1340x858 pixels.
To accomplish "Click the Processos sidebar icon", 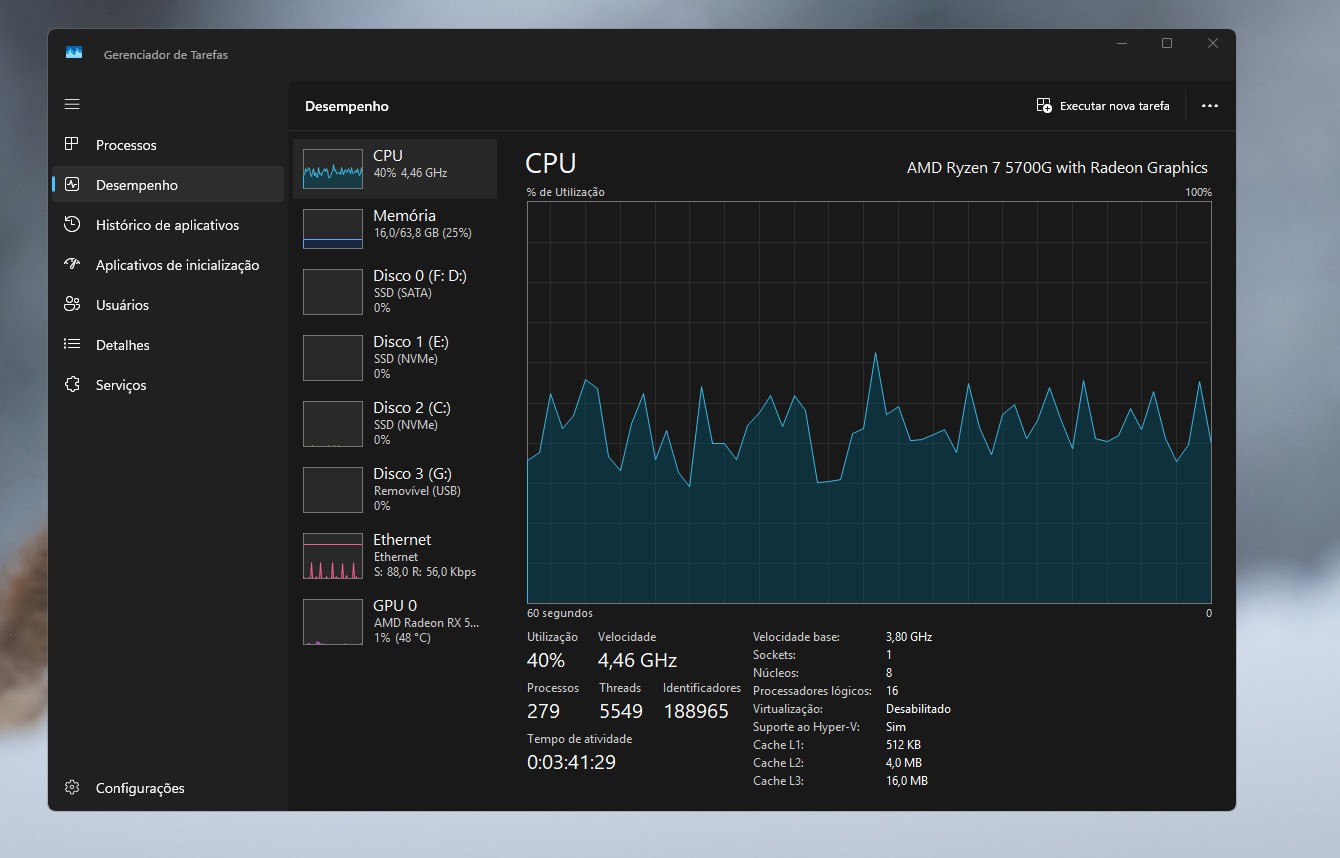I will coord(72,145).
